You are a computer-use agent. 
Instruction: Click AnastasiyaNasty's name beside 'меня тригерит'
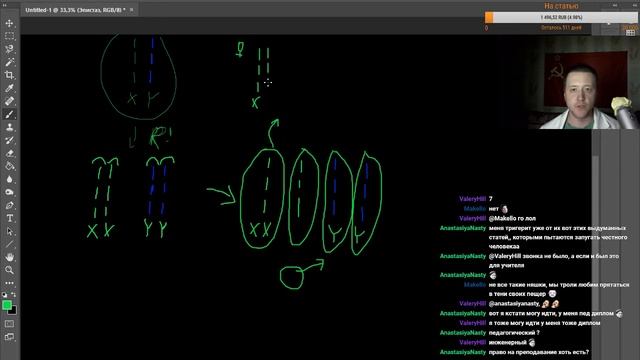click(x=463, y=228)
